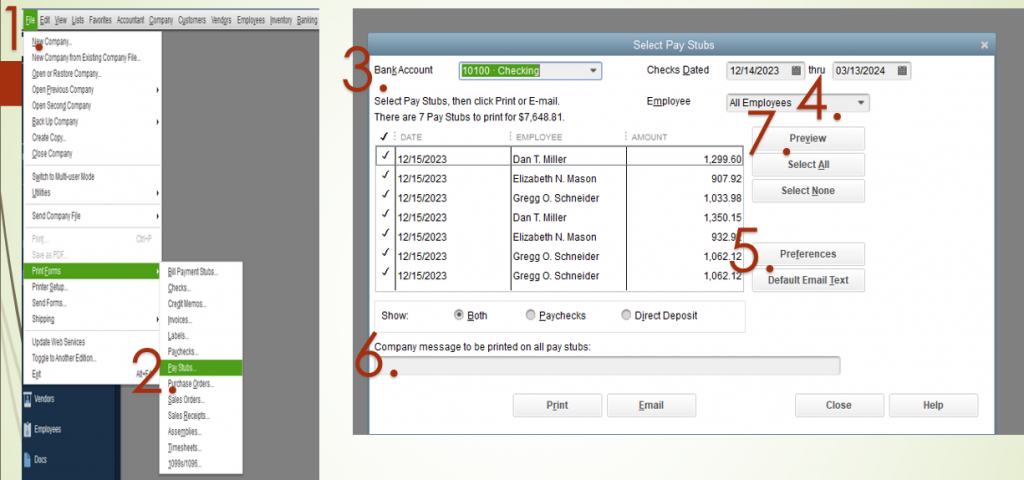Click the amount cell 907.92
Viewport: 1024px width, 480px height.
[x=684, y=178]
